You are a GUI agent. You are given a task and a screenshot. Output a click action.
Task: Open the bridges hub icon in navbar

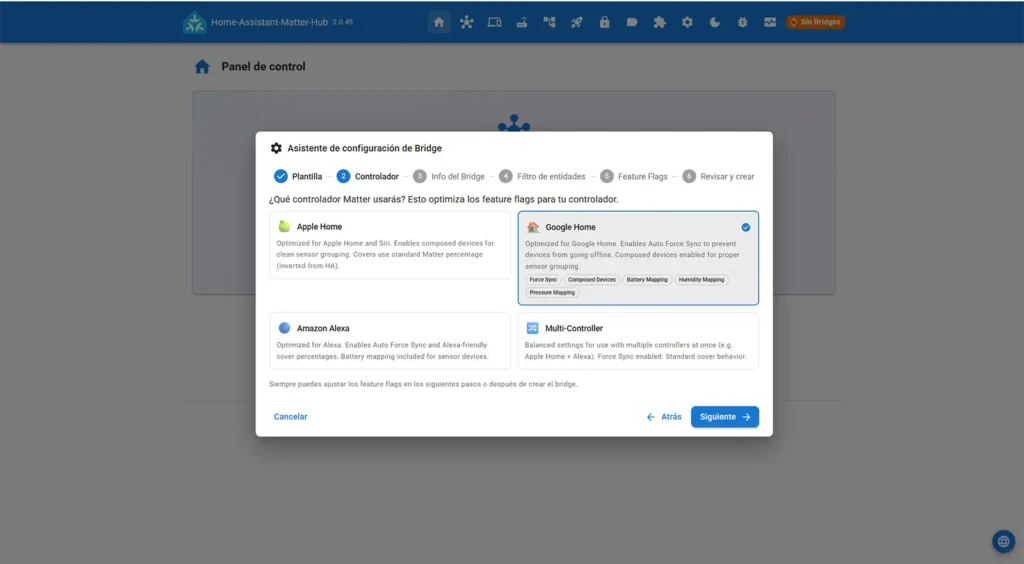pos(466,22)
